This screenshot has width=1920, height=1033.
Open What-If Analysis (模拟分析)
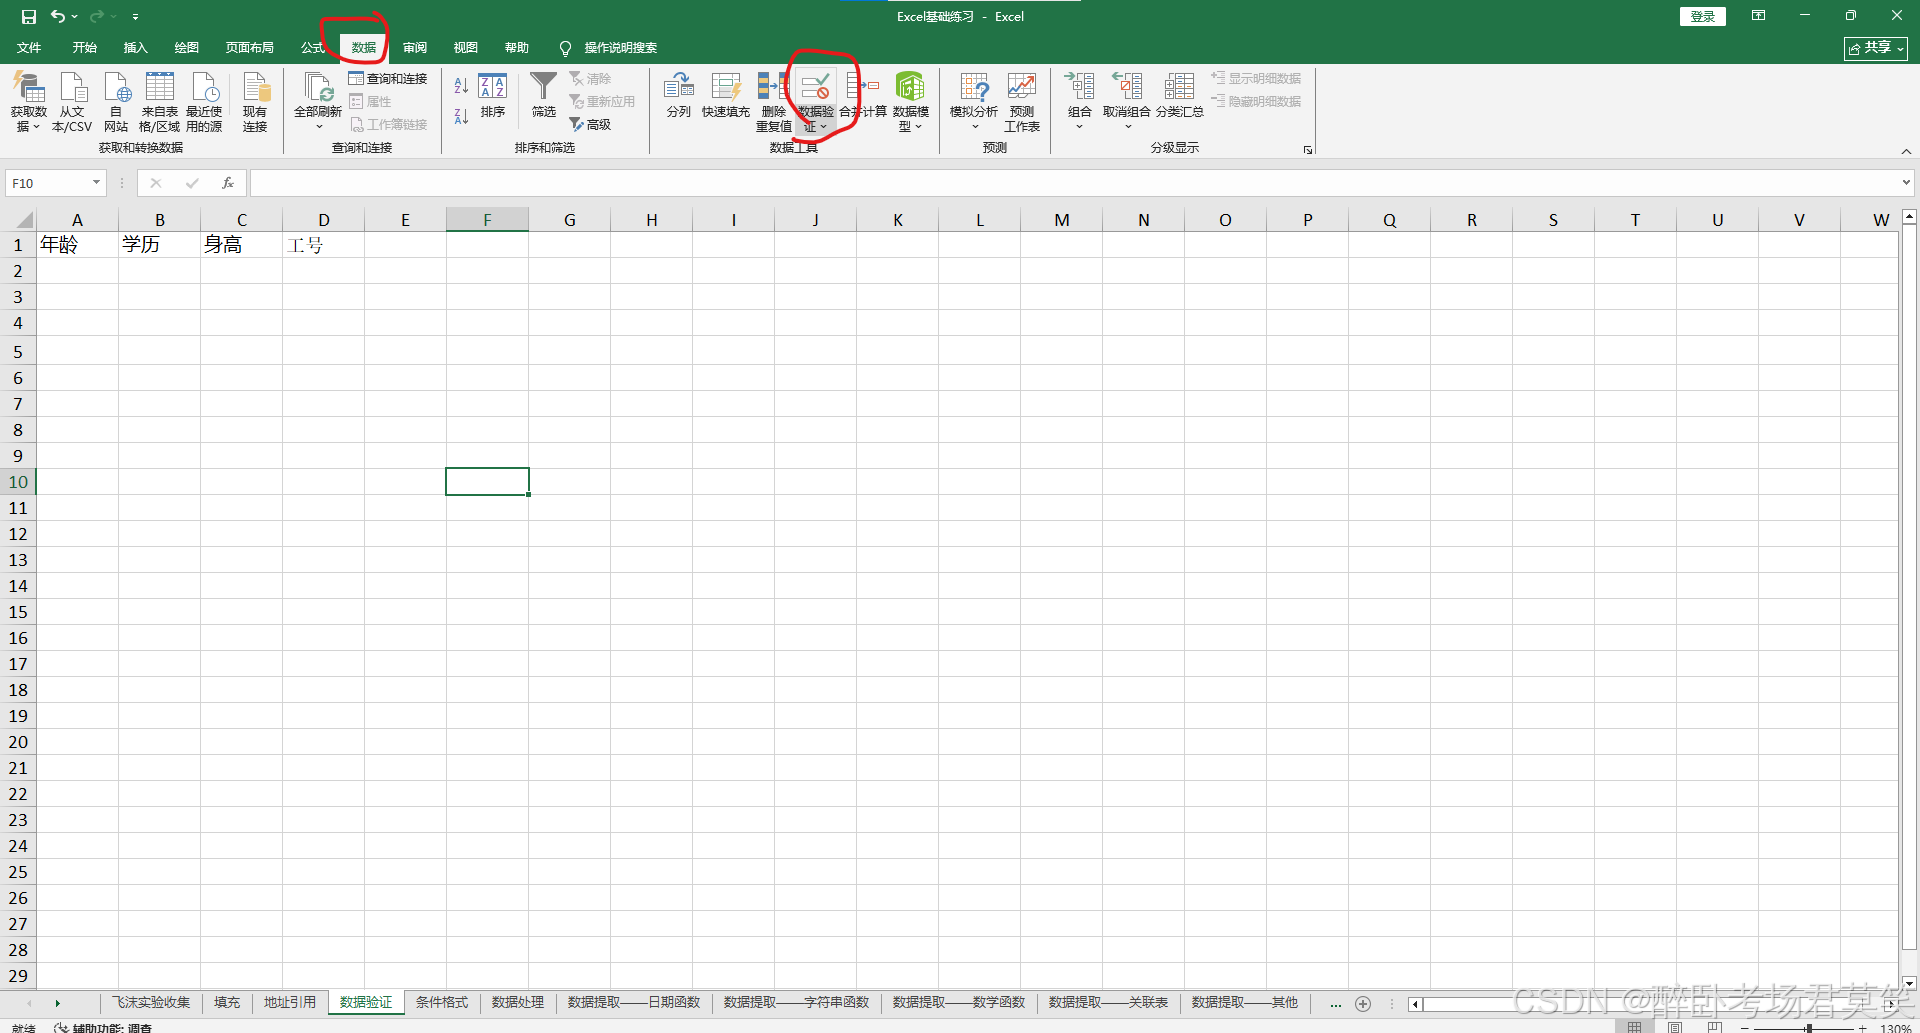[x=974, y=101]
